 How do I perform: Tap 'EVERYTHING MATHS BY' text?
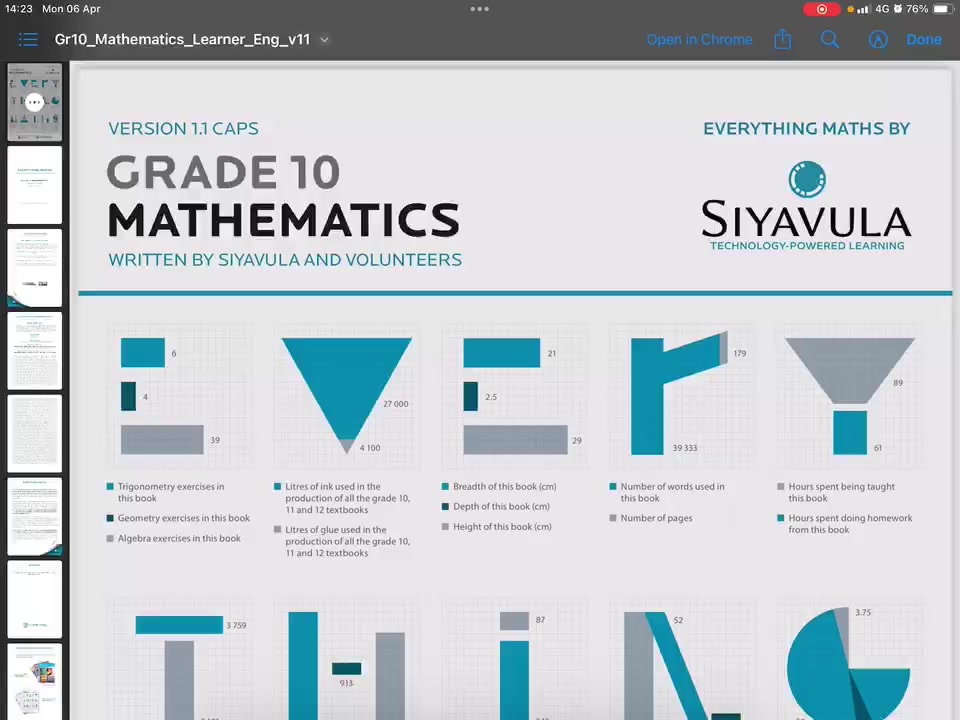pyautogui.click(x=806, y=129)
